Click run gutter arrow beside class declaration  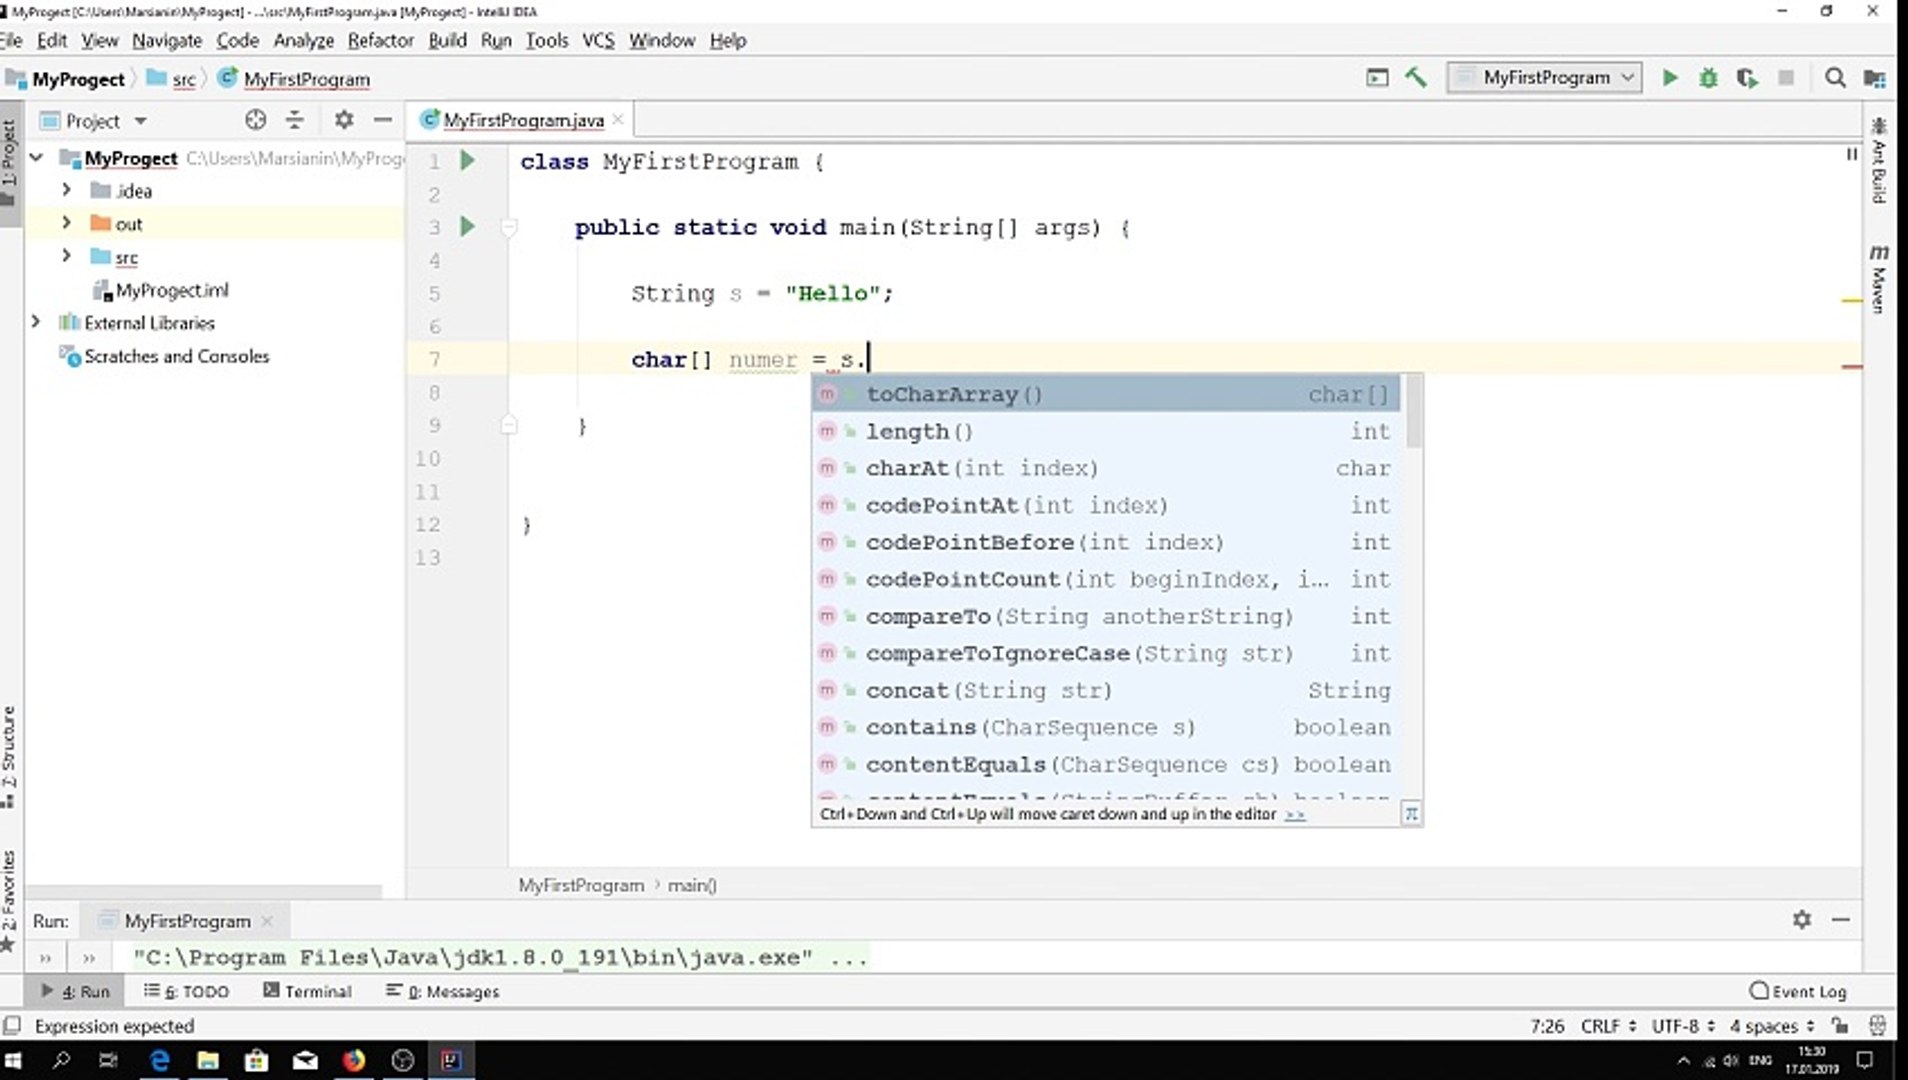tap(467, 160)
